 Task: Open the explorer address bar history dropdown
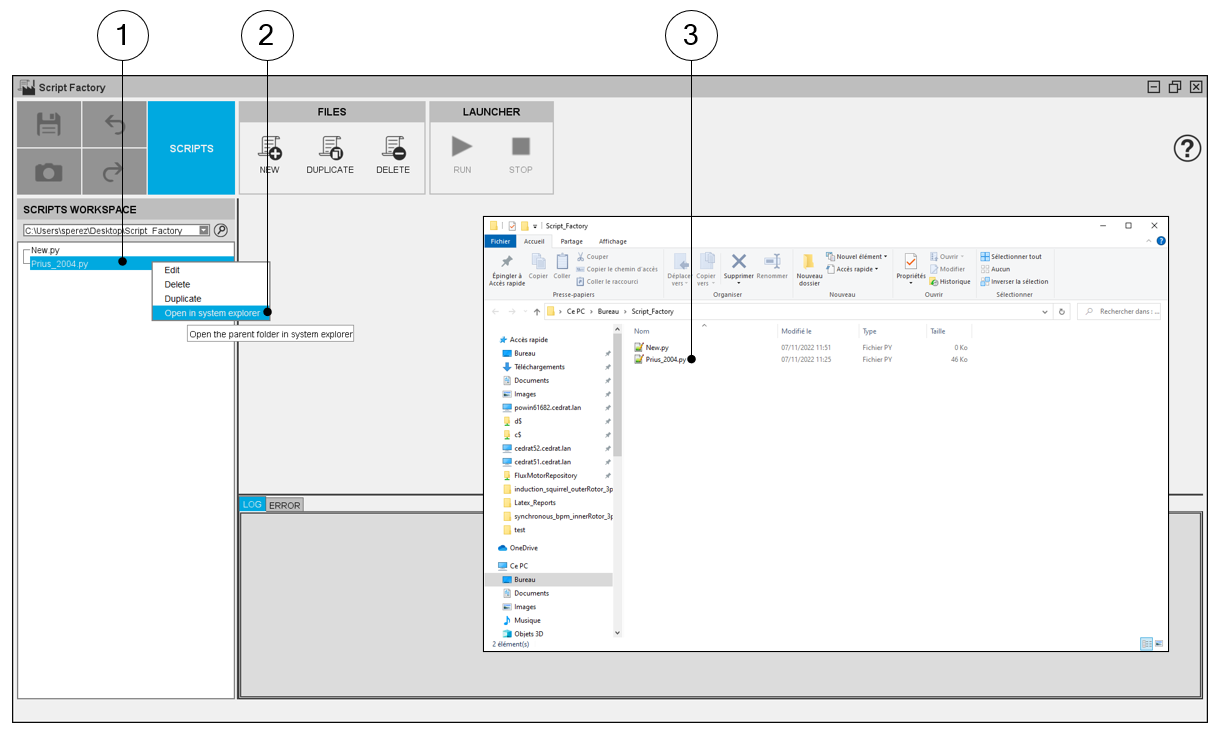pyautogui.click(x=1046, y=311)
